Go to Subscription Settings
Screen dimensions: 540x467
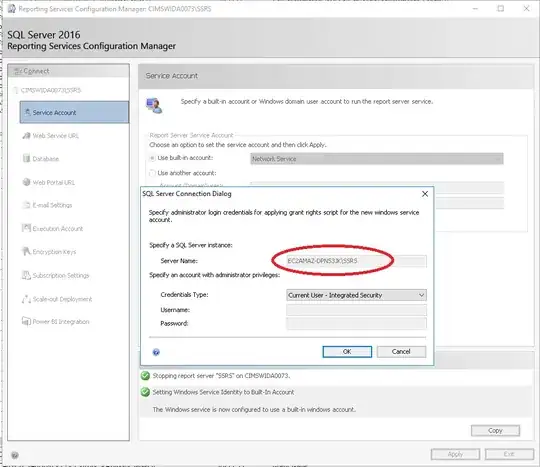pos(61,276)
